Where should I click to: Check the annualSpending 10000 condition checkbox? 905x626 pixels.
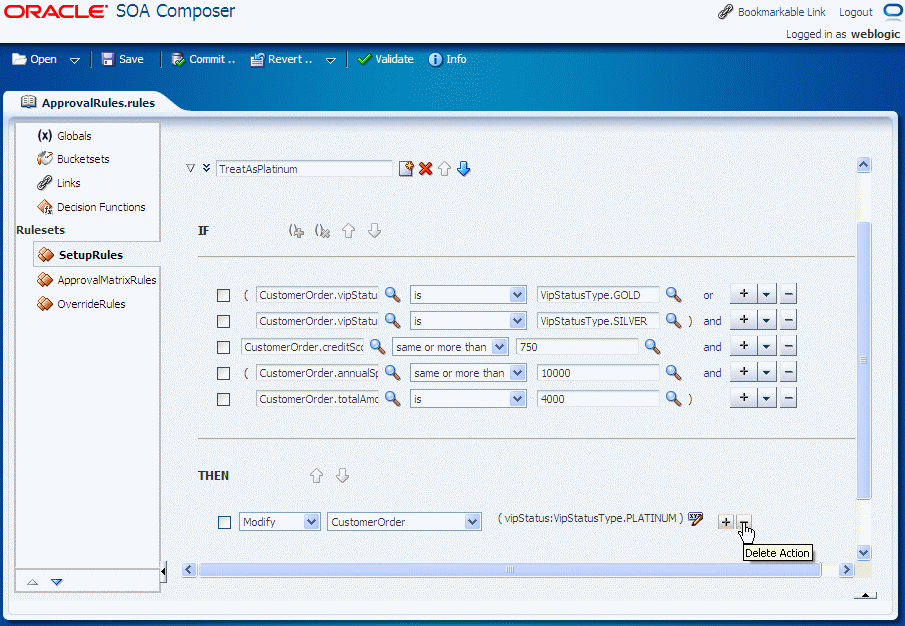coord(223,373)
